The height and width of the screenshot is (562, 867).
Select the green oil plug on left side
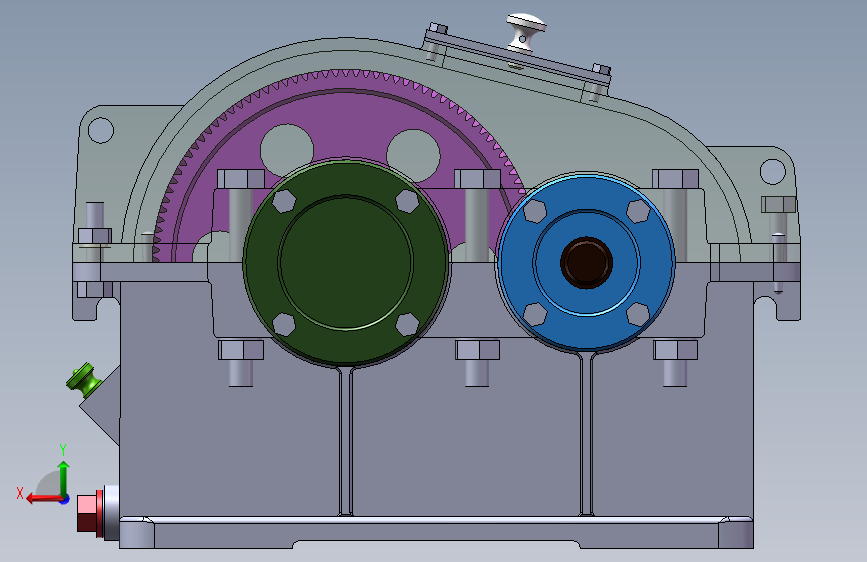click(x=83, y=379)
